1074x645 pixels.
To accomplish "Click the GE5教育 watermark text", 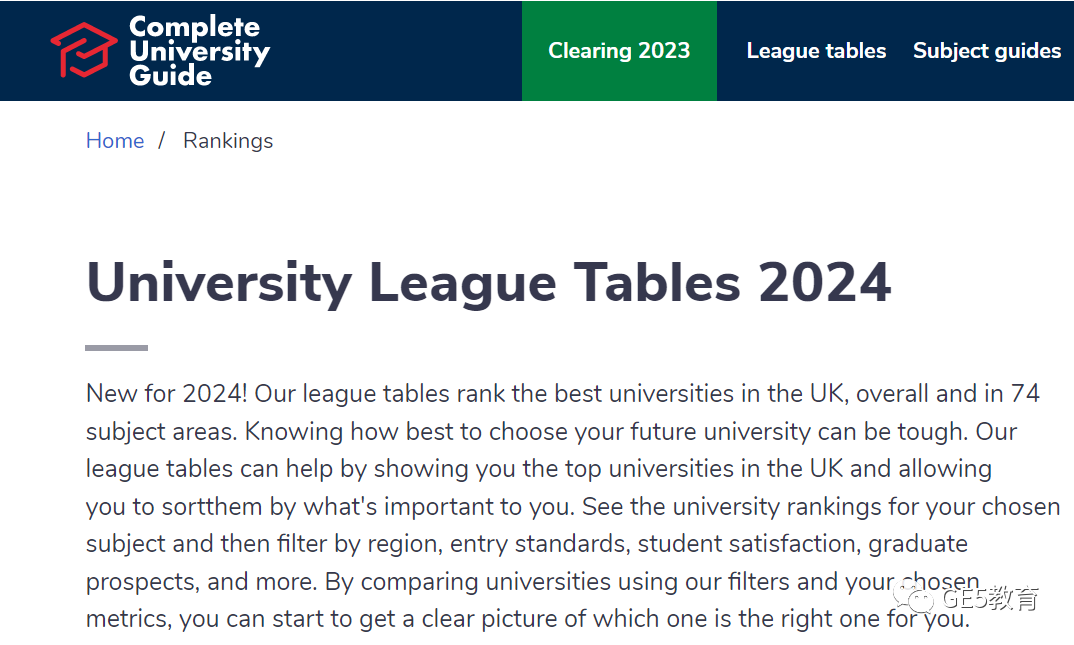I will pyautogui.click(x=991, y=598).
